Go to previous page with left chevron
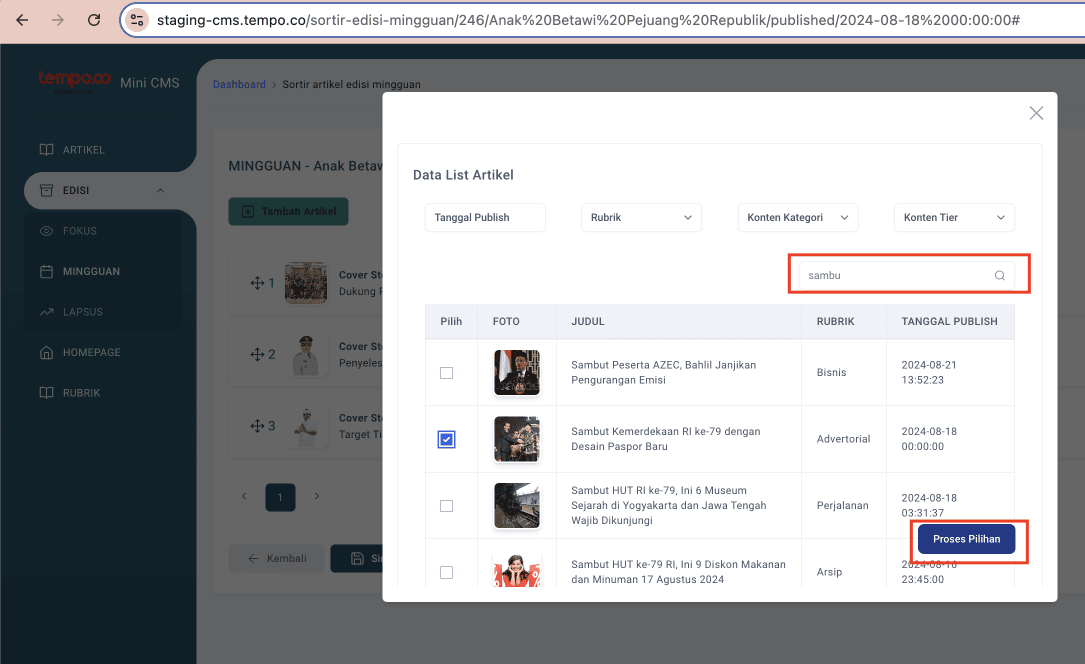The width and height of the screenshot is (1085, 664). [x=244, y=497]
